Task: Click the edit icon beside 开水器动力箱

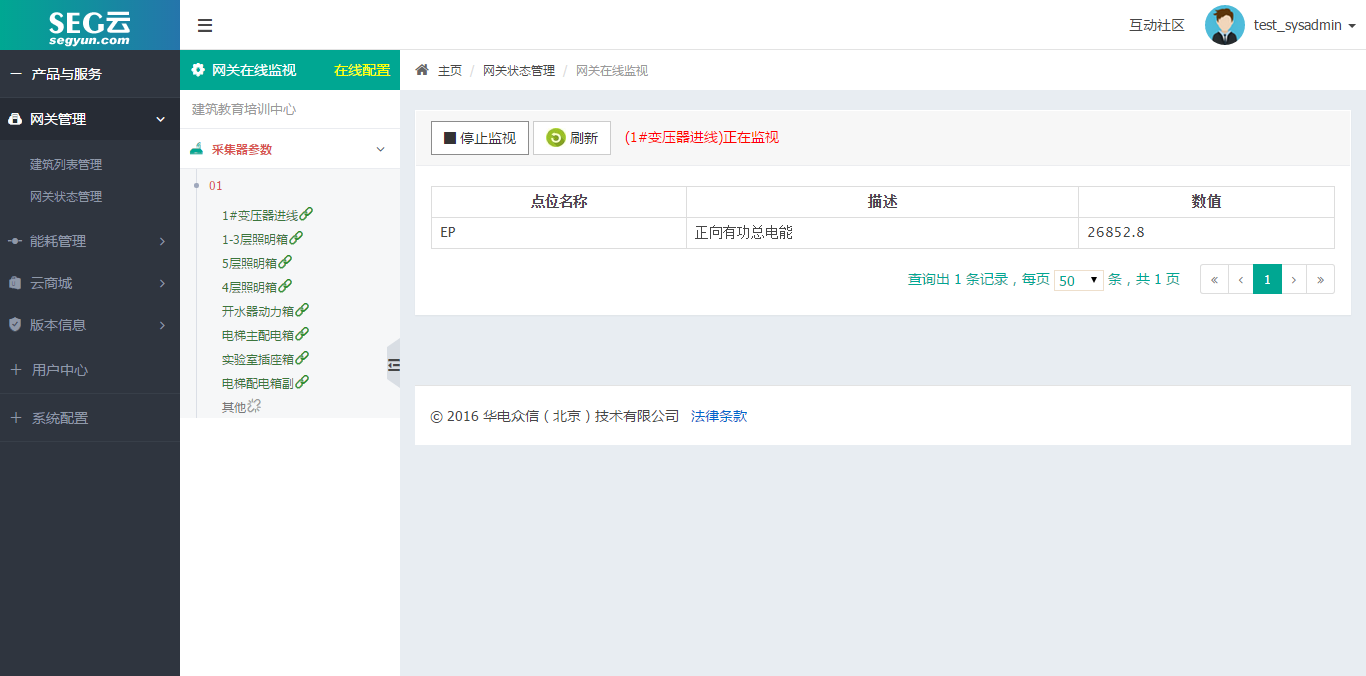Action: click(304, 309)
